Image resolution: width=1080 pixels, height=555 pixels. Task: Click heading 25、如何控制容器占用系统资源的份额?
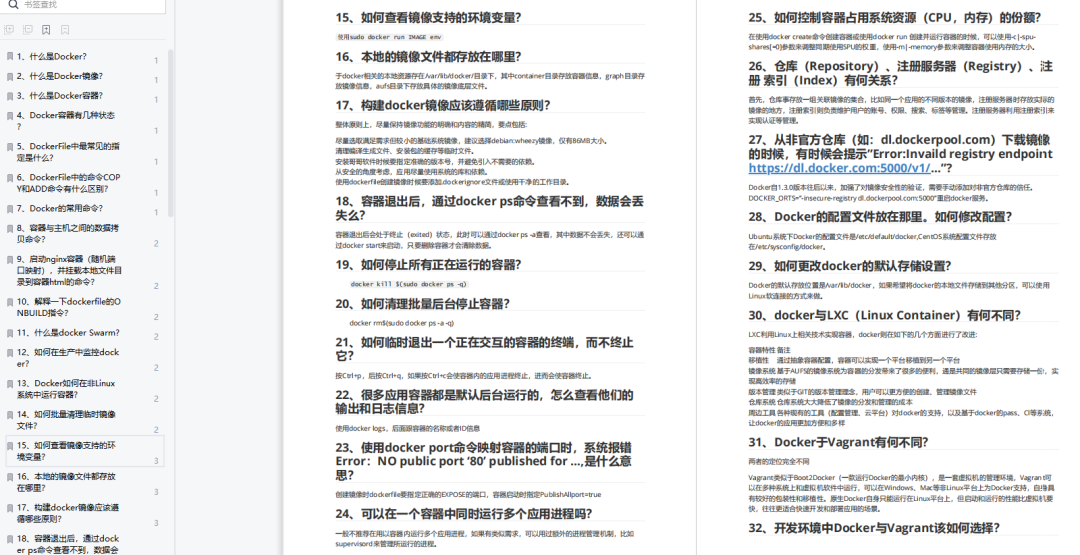(895, 17)
